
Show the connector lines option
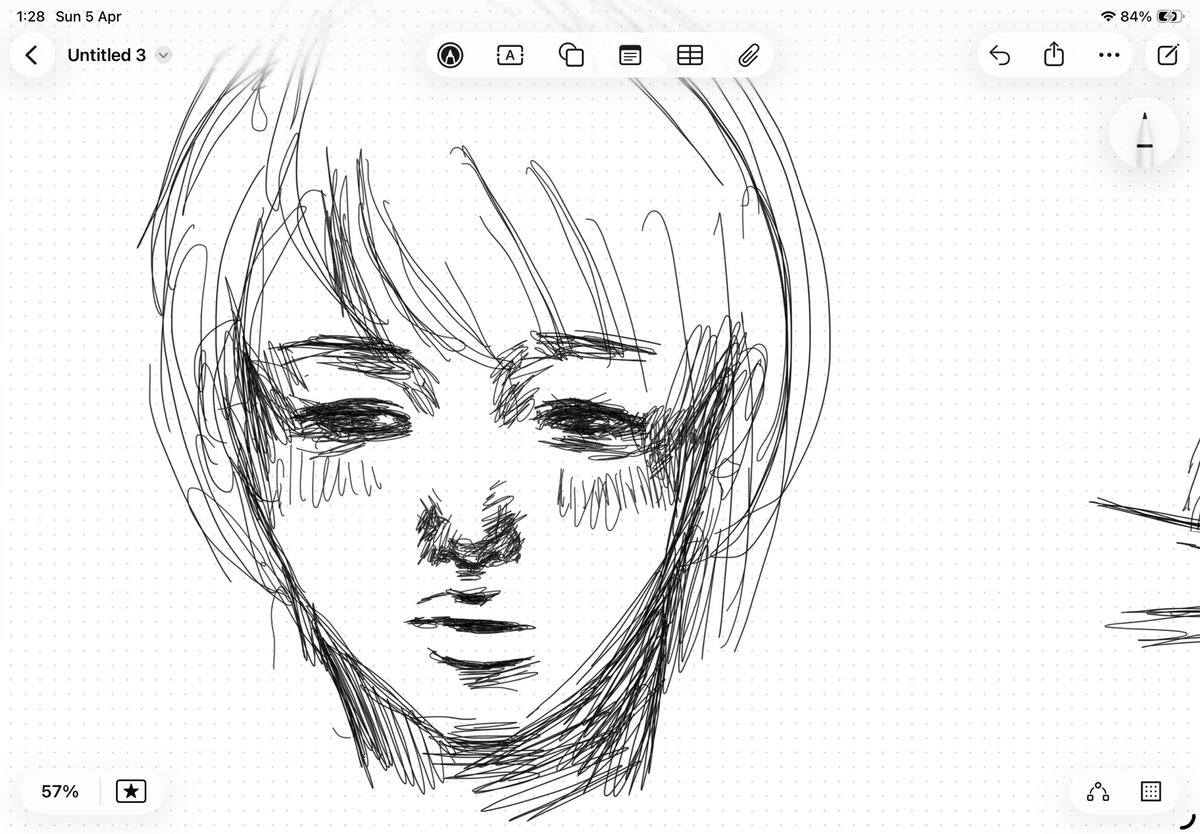click(x=1098, y=792)
